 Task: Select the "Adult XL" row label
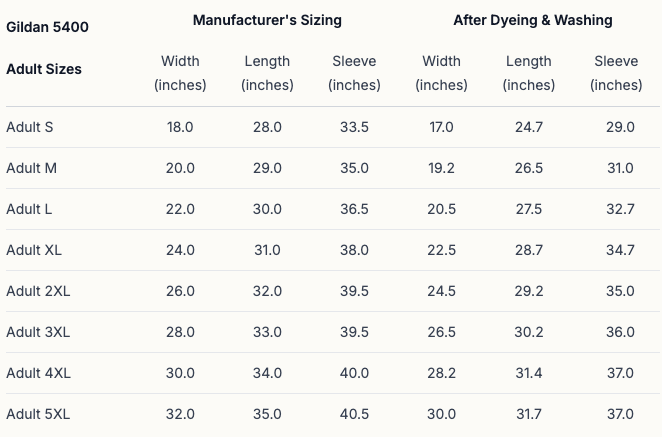pos(34,250)
